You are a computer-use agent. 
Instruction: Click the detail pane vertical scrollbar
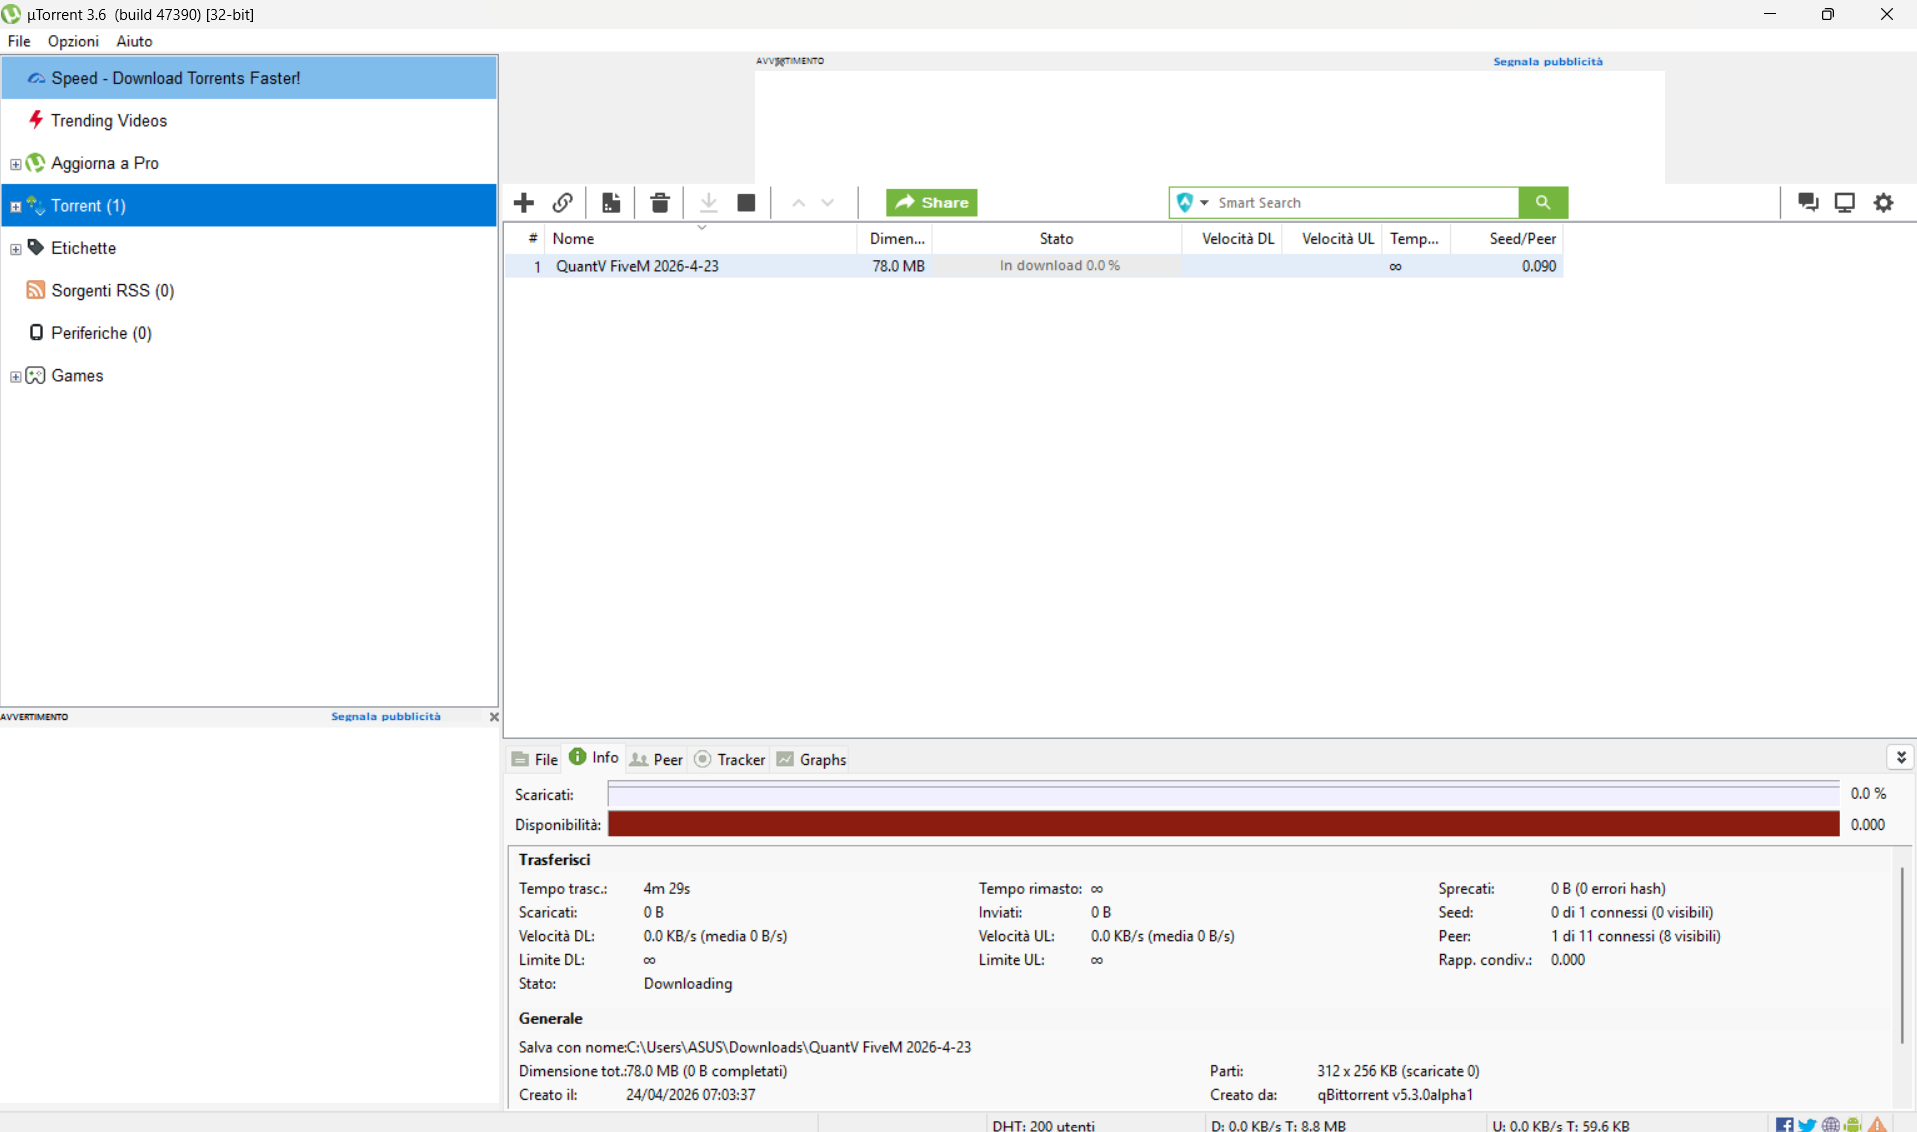1902,955
